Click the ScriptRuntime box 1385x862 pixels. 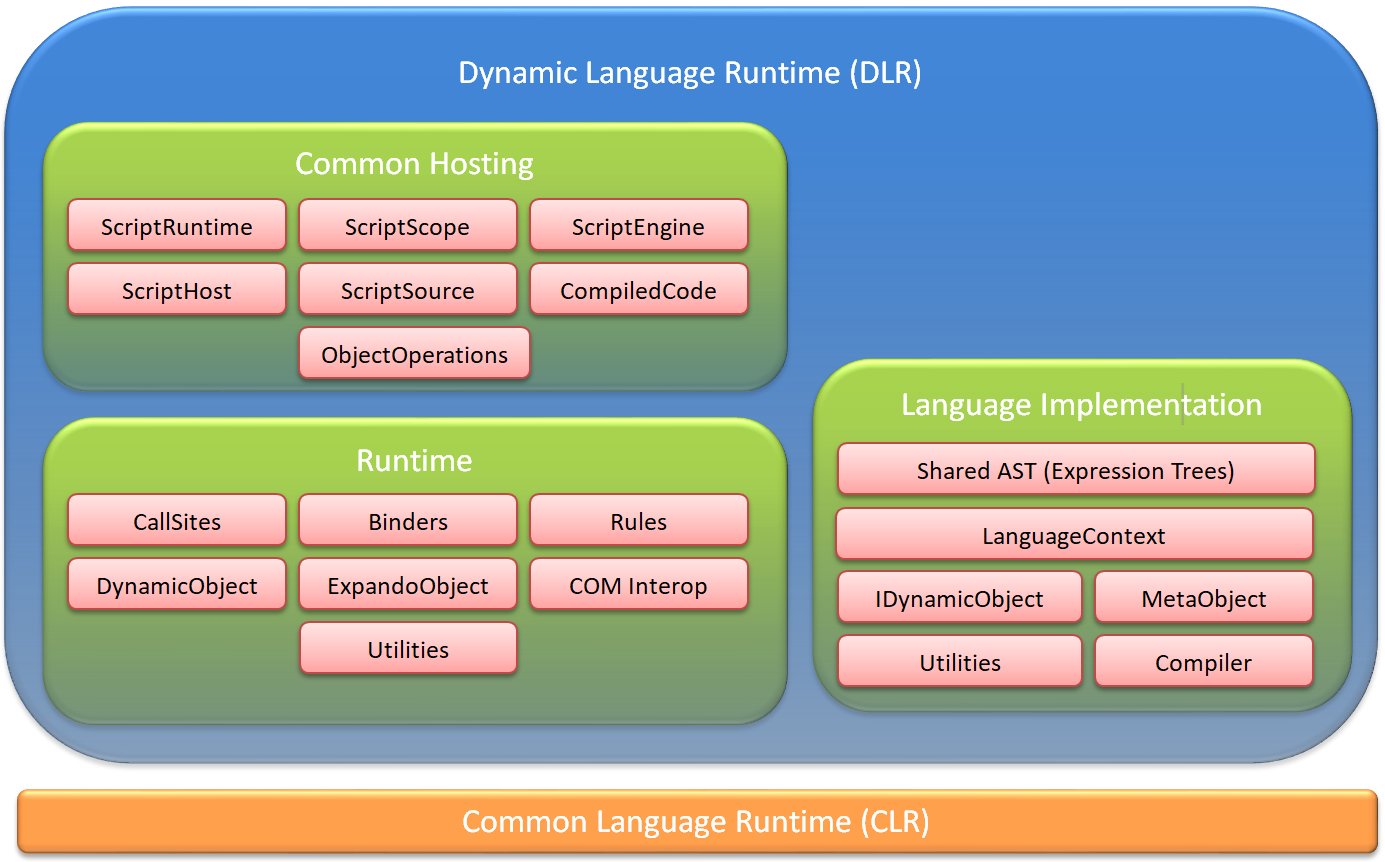click(177, 226)
